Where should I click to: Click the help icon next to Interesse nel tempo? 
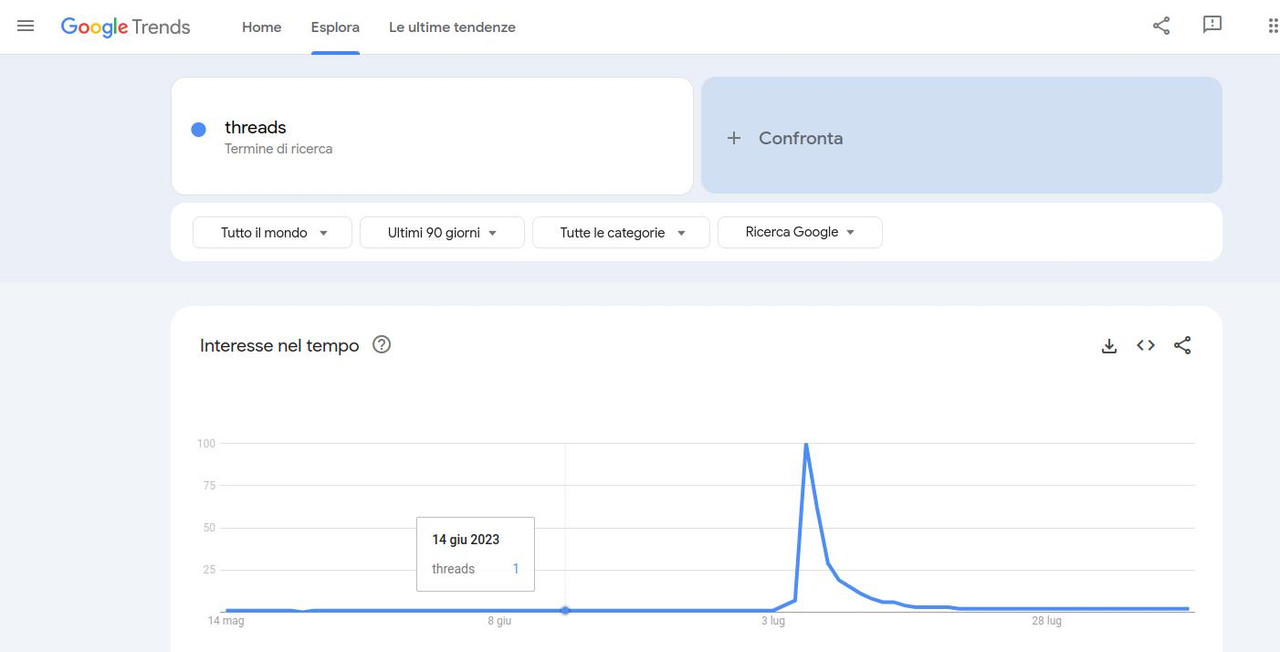tap(381, 345)
